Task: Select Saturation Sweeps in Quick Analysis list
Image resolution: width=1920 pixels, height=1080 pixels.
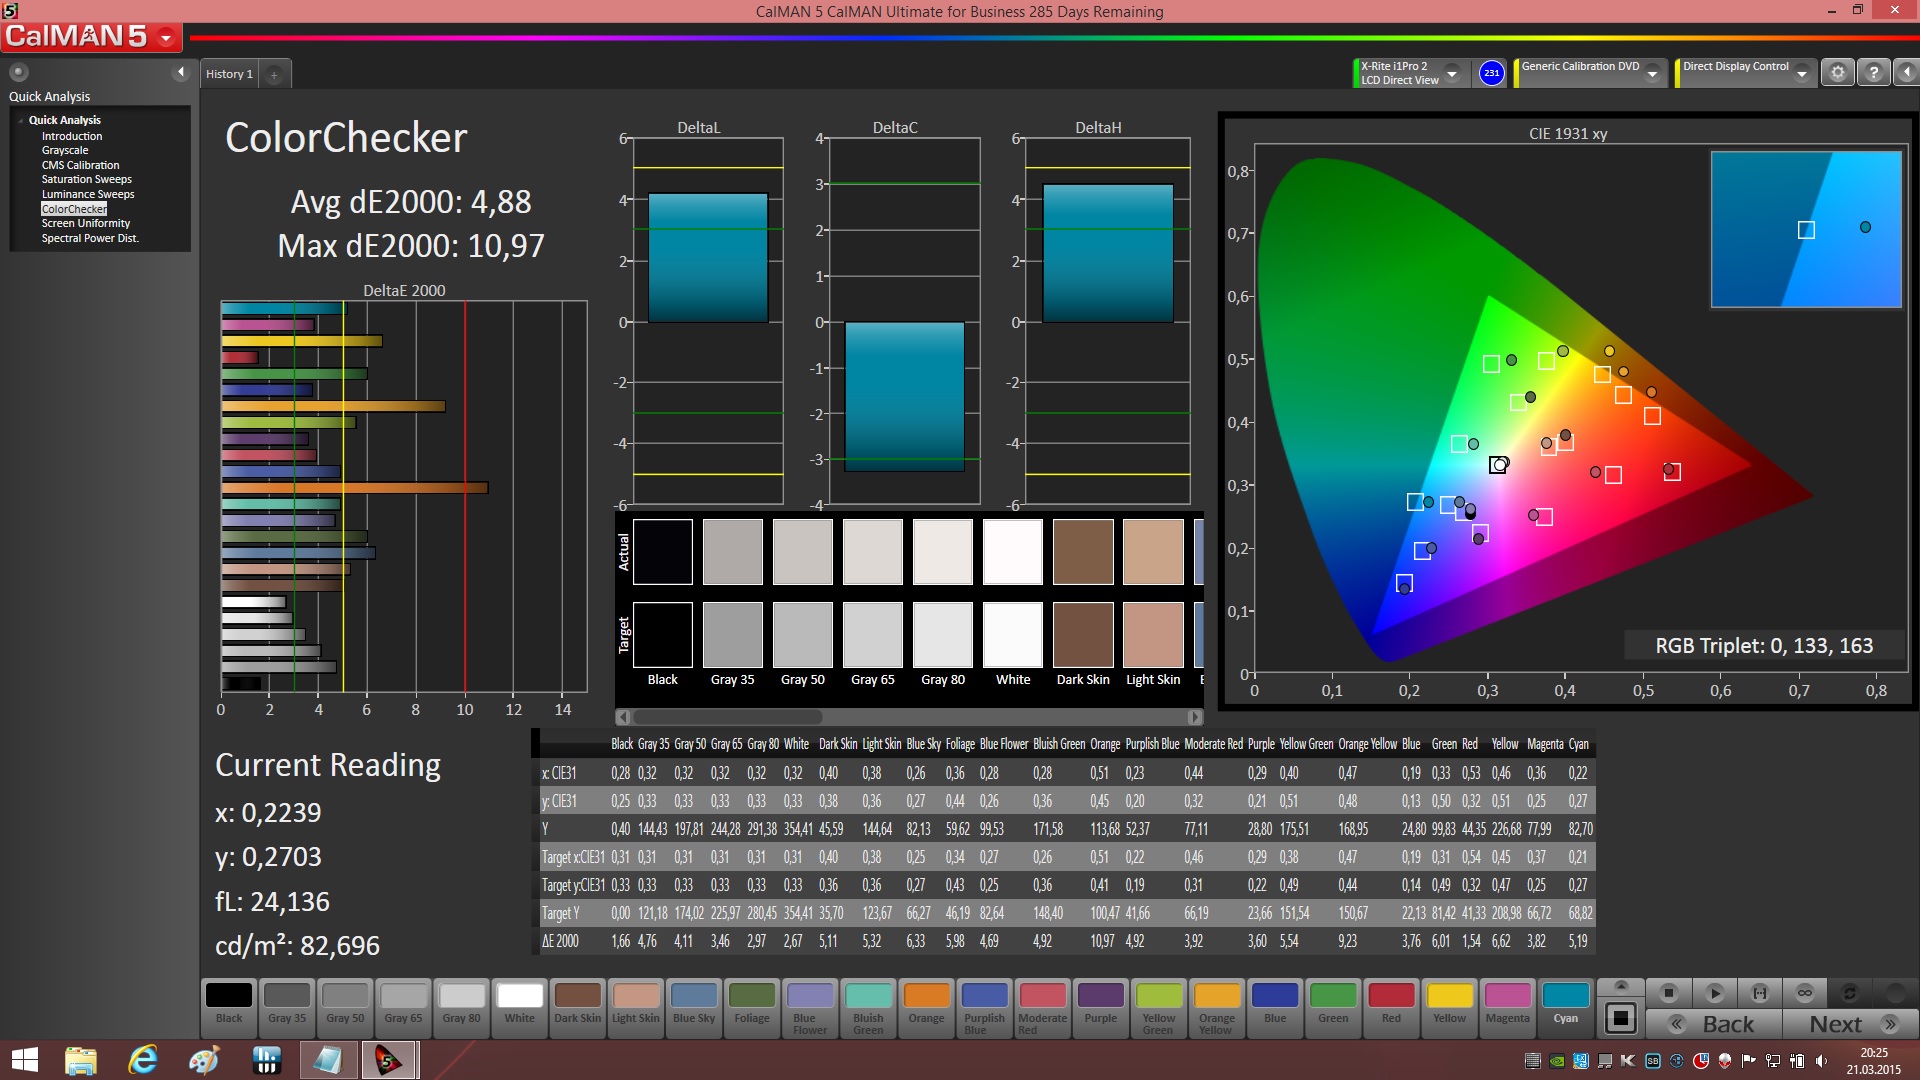Action: coord(86,180)
